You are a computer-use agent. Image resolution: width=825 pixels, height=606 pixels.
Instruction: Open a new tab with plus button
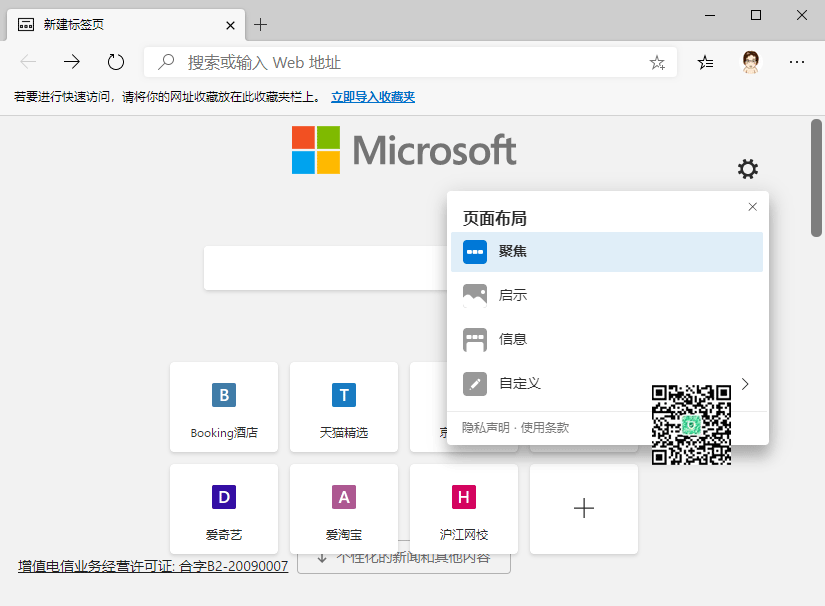tap(260, 24)
